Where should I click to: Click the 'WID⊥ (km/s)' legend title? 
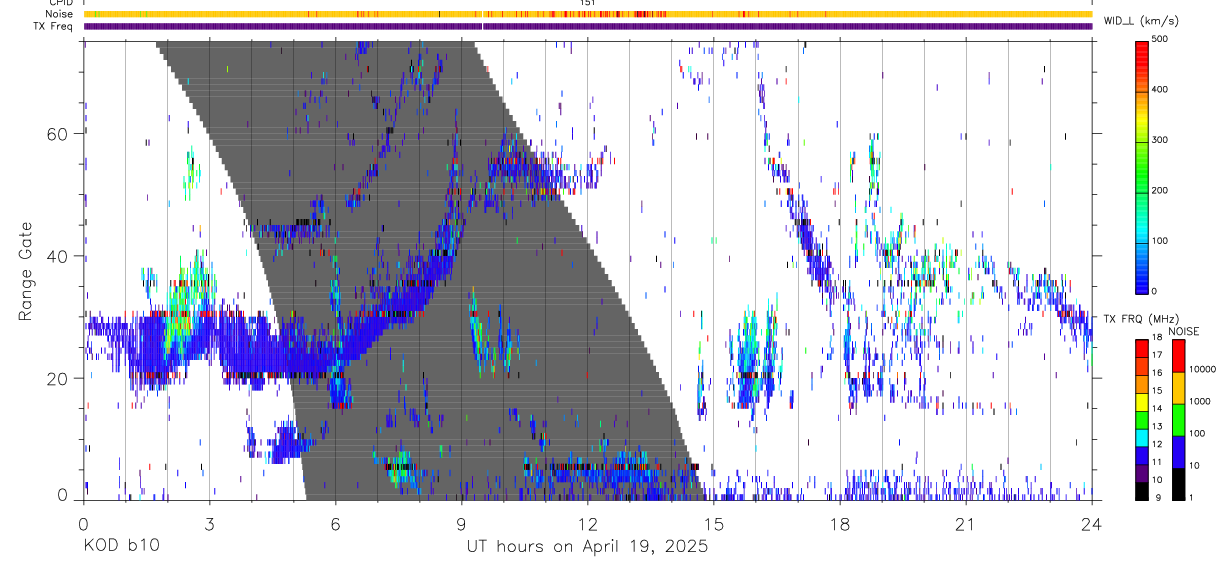tap(1143, 21)
